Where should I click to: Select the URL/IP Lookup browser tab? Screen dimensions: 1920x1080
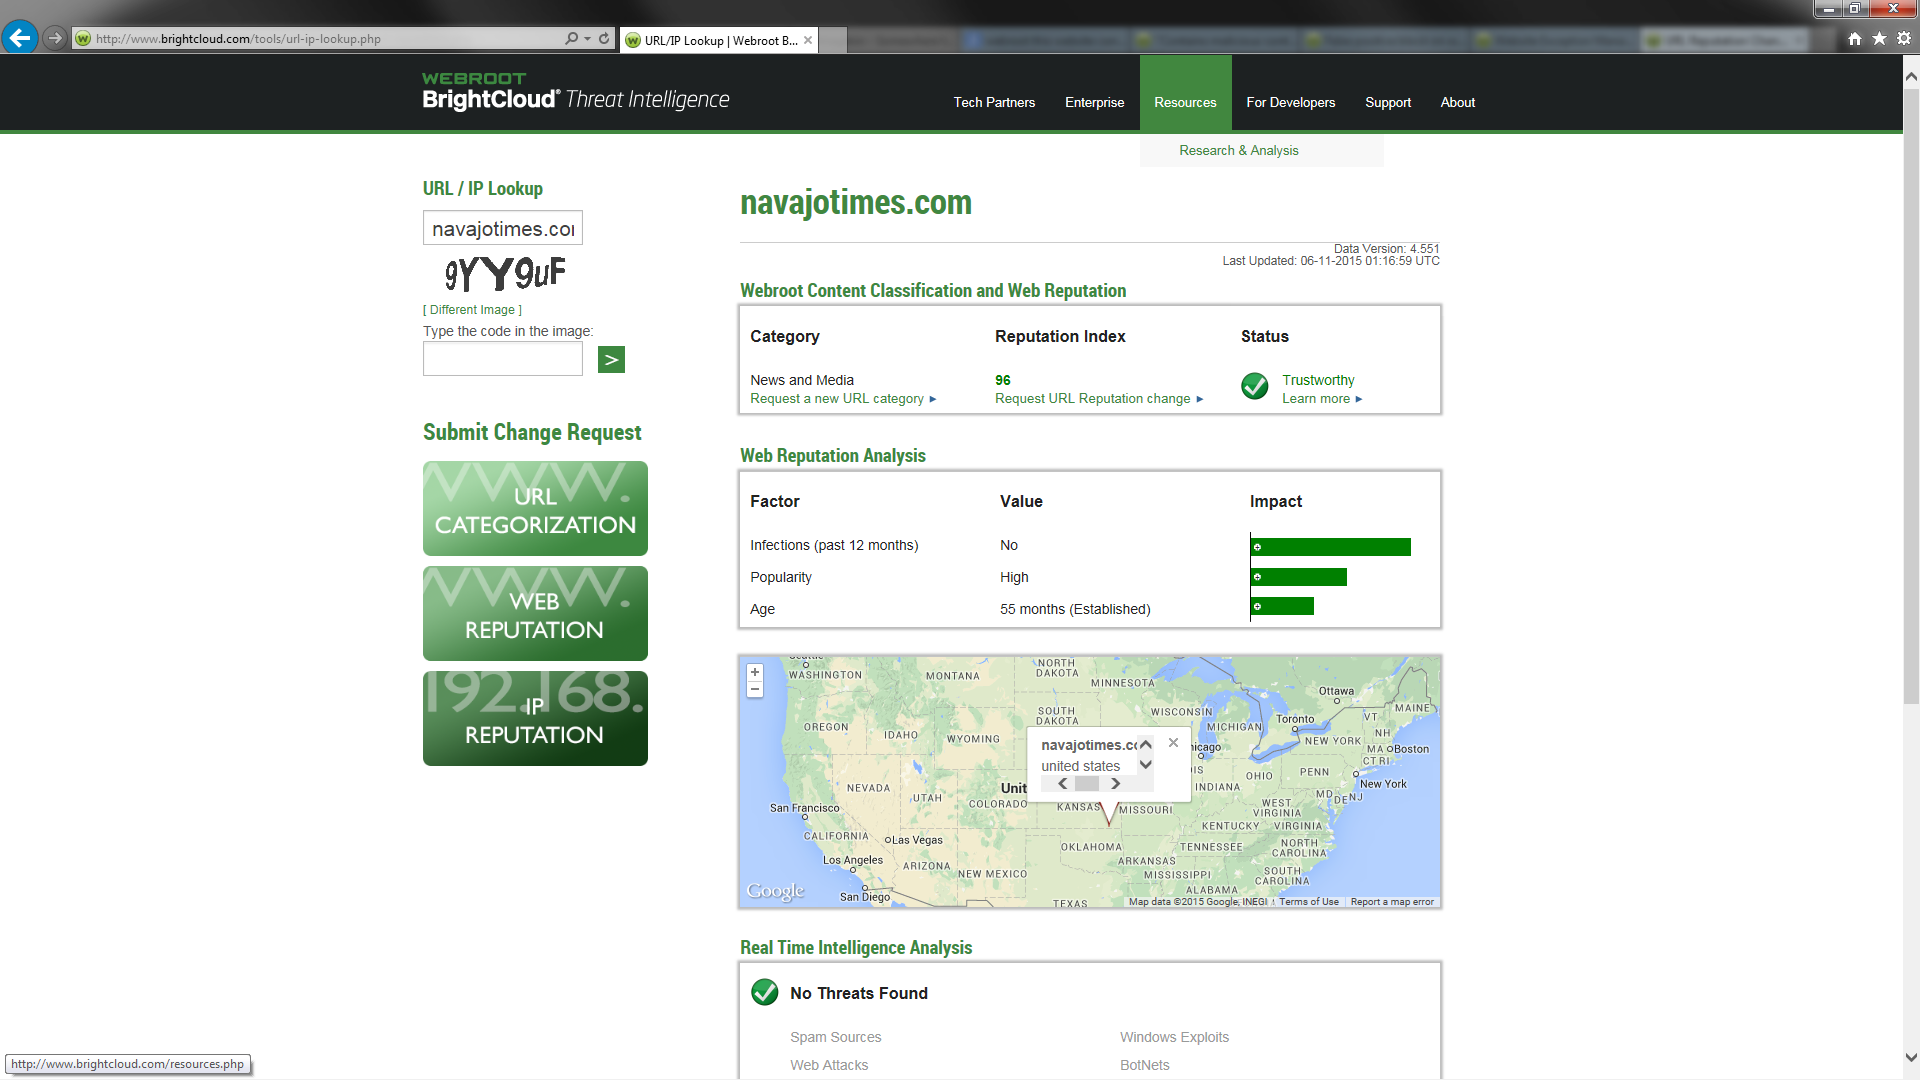[719, 40]
